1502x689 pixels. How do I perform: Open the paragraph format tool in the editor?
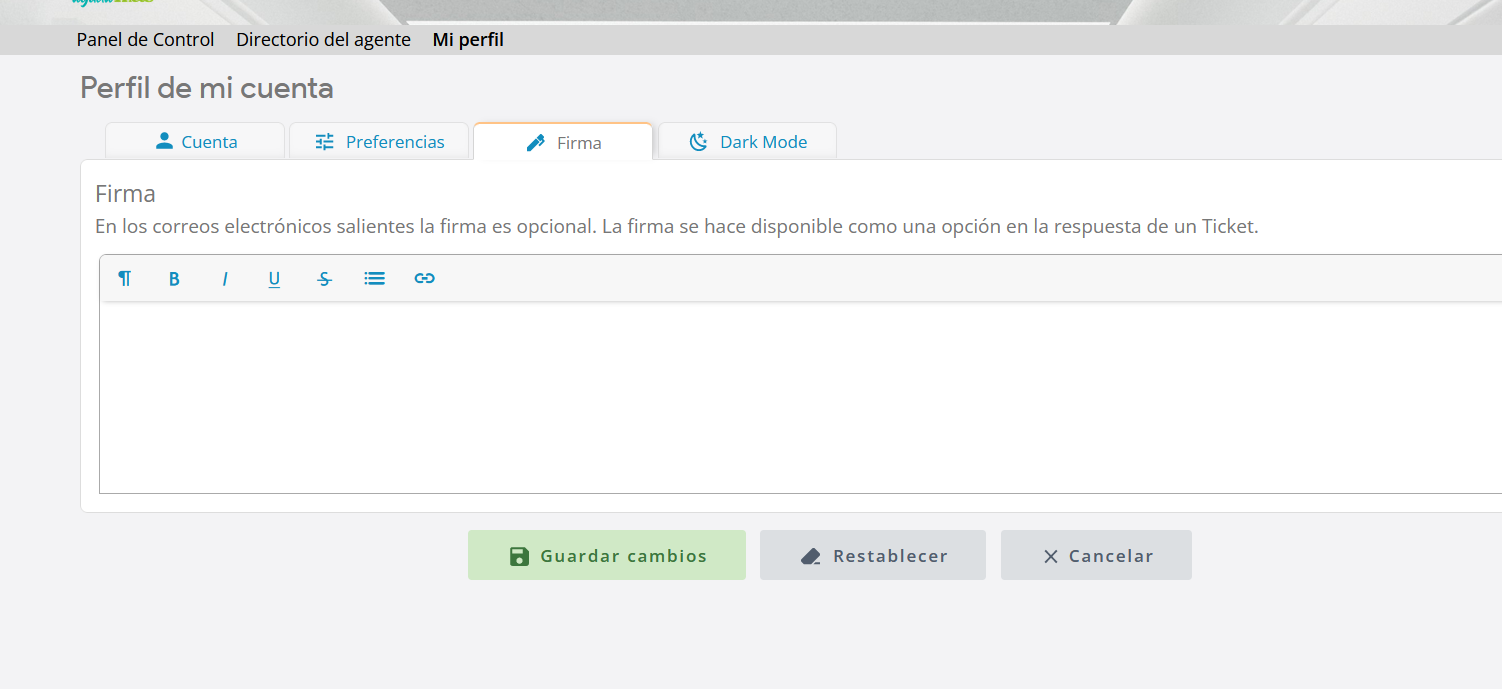(125, 279)
